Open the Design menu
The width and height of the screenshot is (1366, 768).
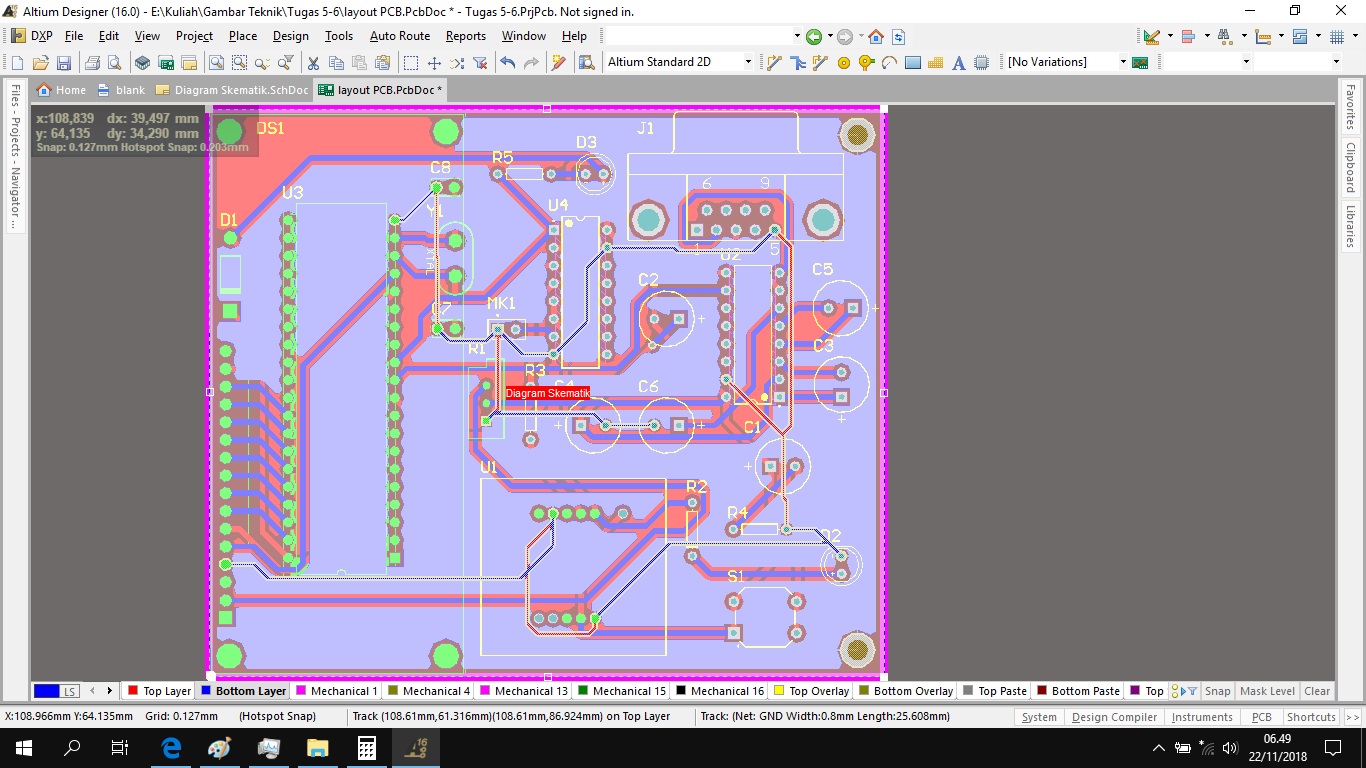(x=291, y=36)
